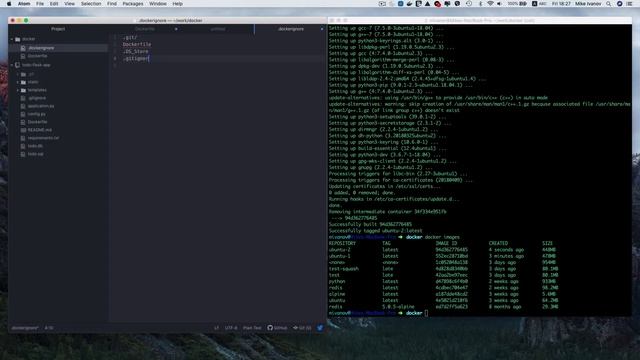Click the Mike Ivanov user menu

tap(588, 4)
